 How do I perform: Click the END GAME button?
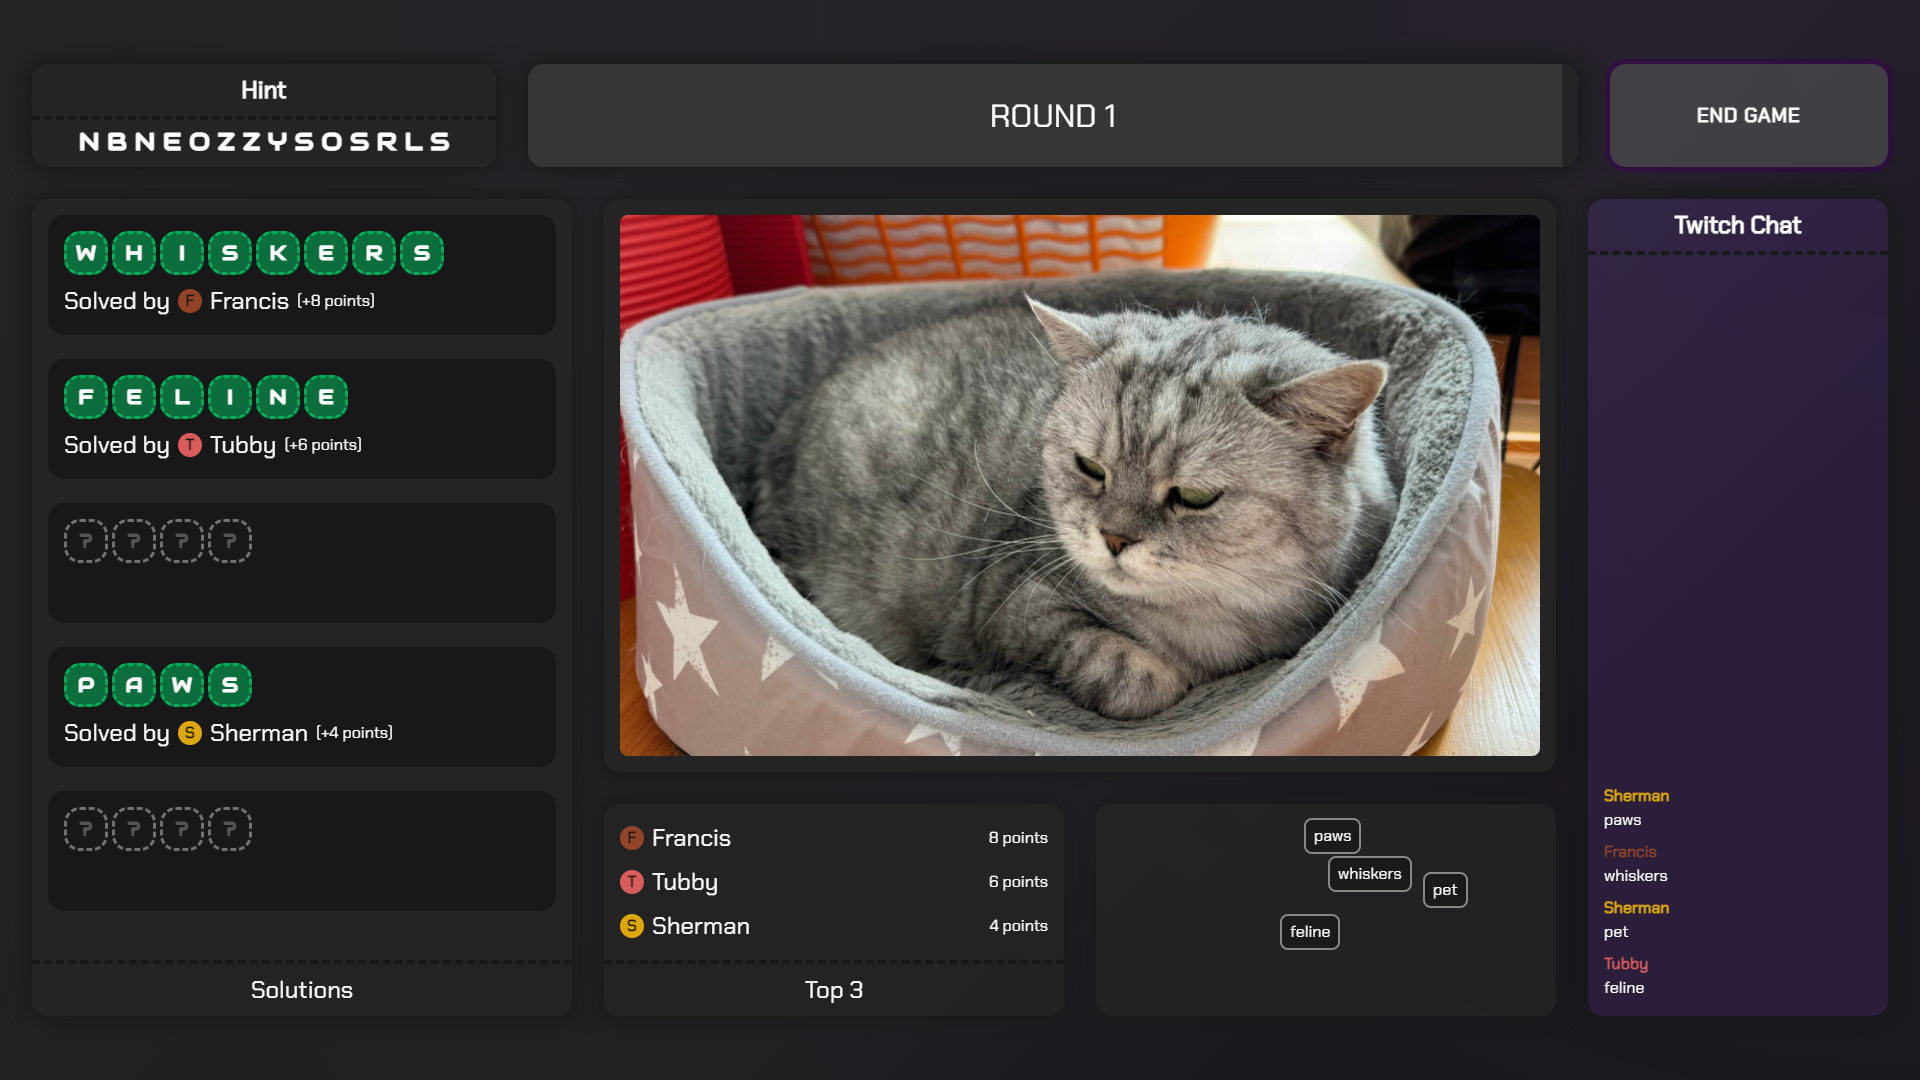click(x=1747, y=116)
